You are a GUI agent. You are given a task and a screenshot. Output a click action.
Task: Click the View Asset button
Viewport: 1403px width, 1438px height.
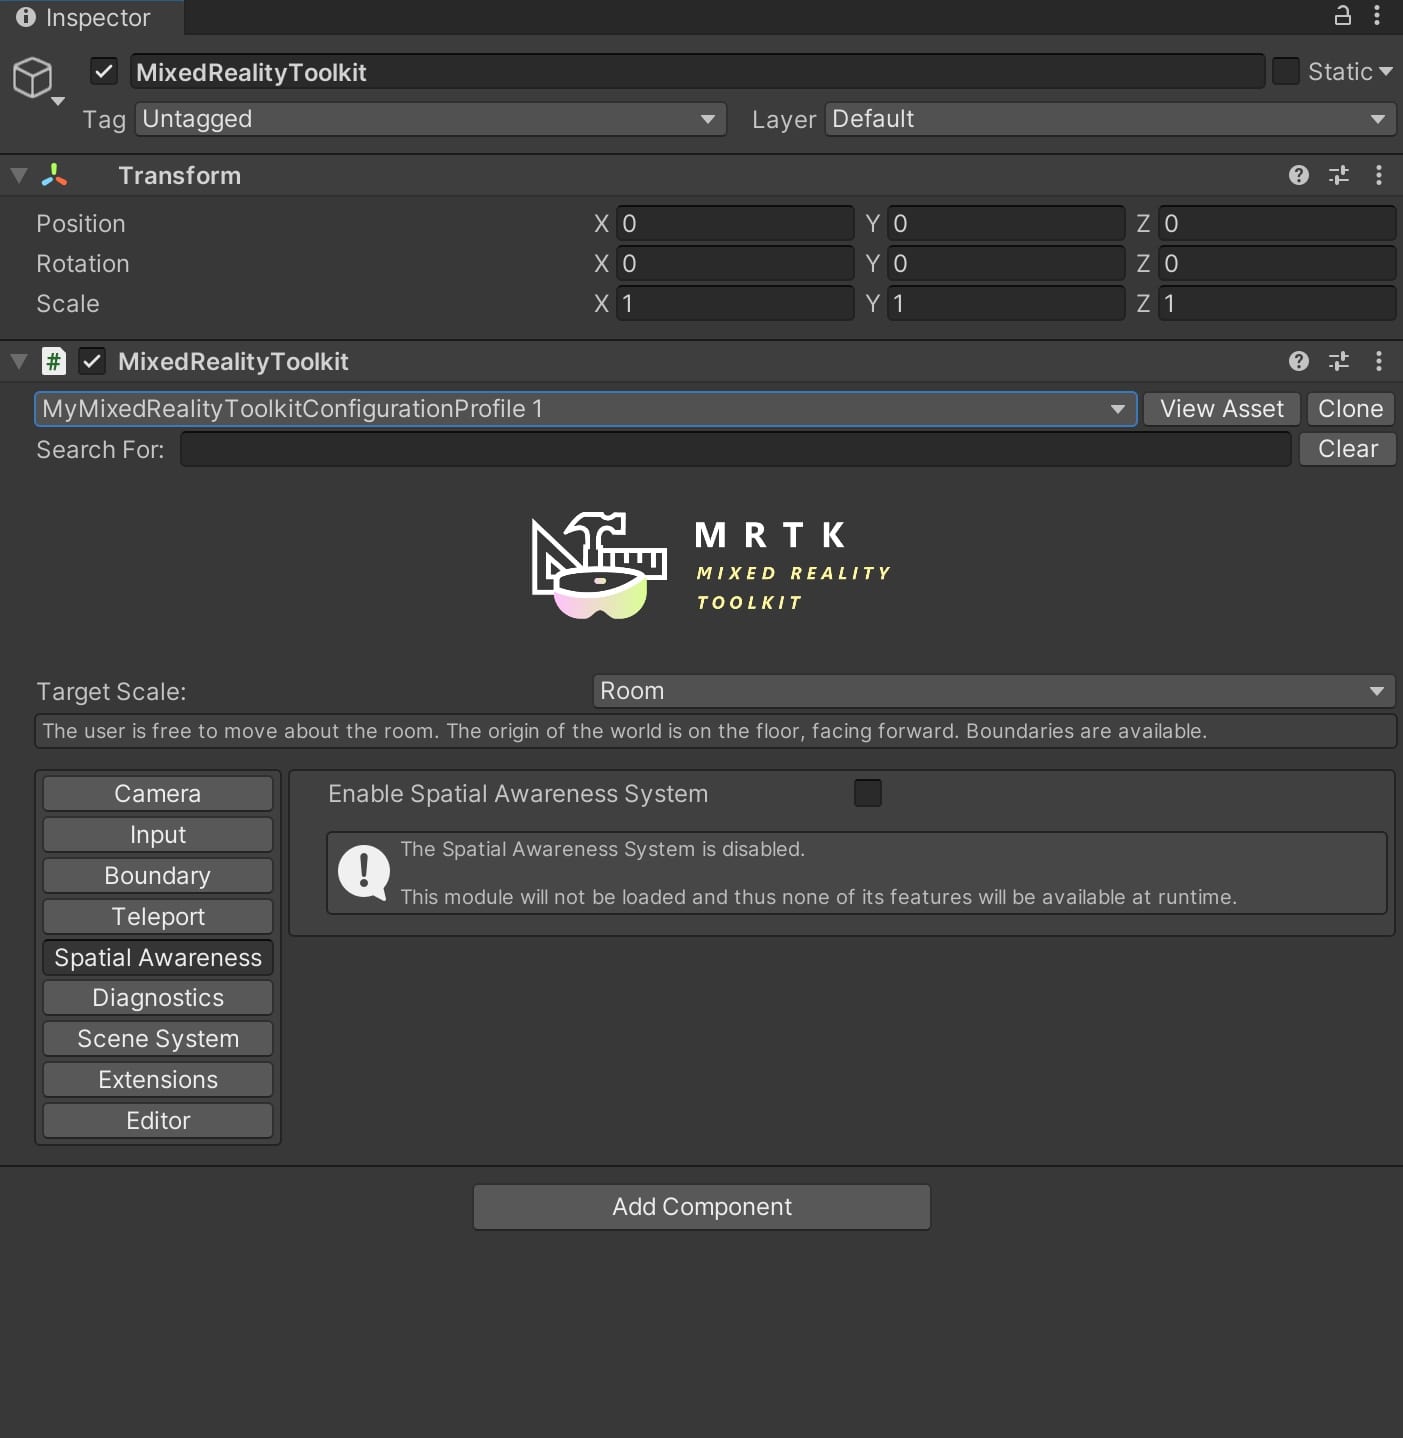(x=1222, y=409)
